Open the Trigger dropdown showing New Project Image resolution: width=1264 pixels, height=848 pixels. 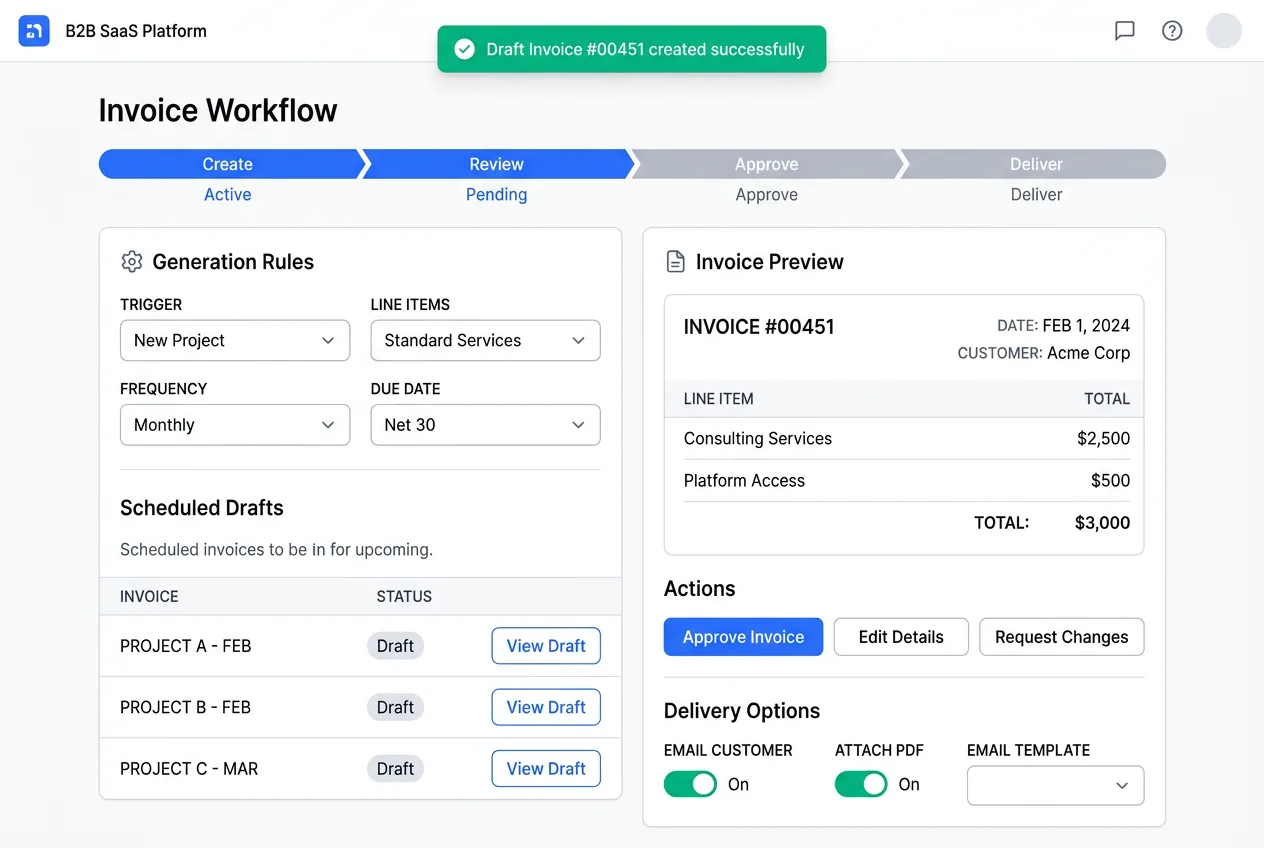pyautogui.click(x=234, y=340)
